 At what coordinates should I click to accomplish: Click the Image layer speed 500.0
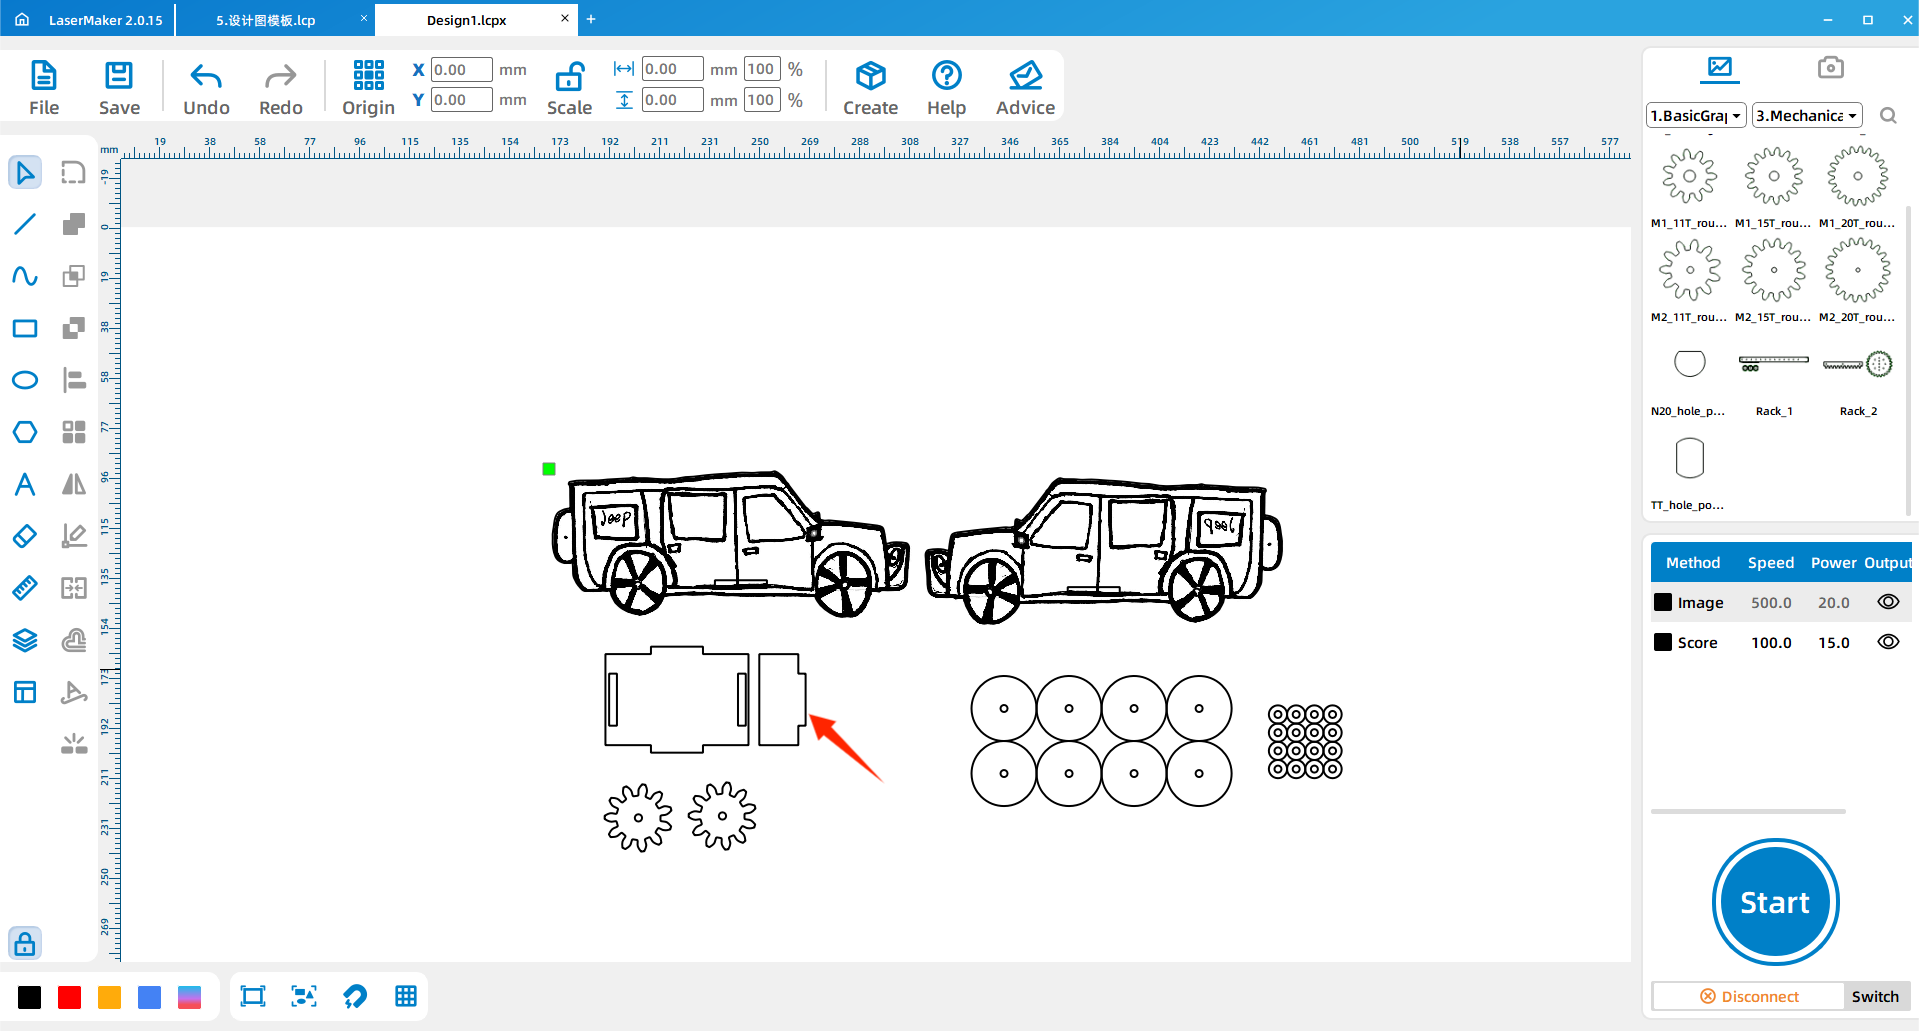coord(1771,603)
